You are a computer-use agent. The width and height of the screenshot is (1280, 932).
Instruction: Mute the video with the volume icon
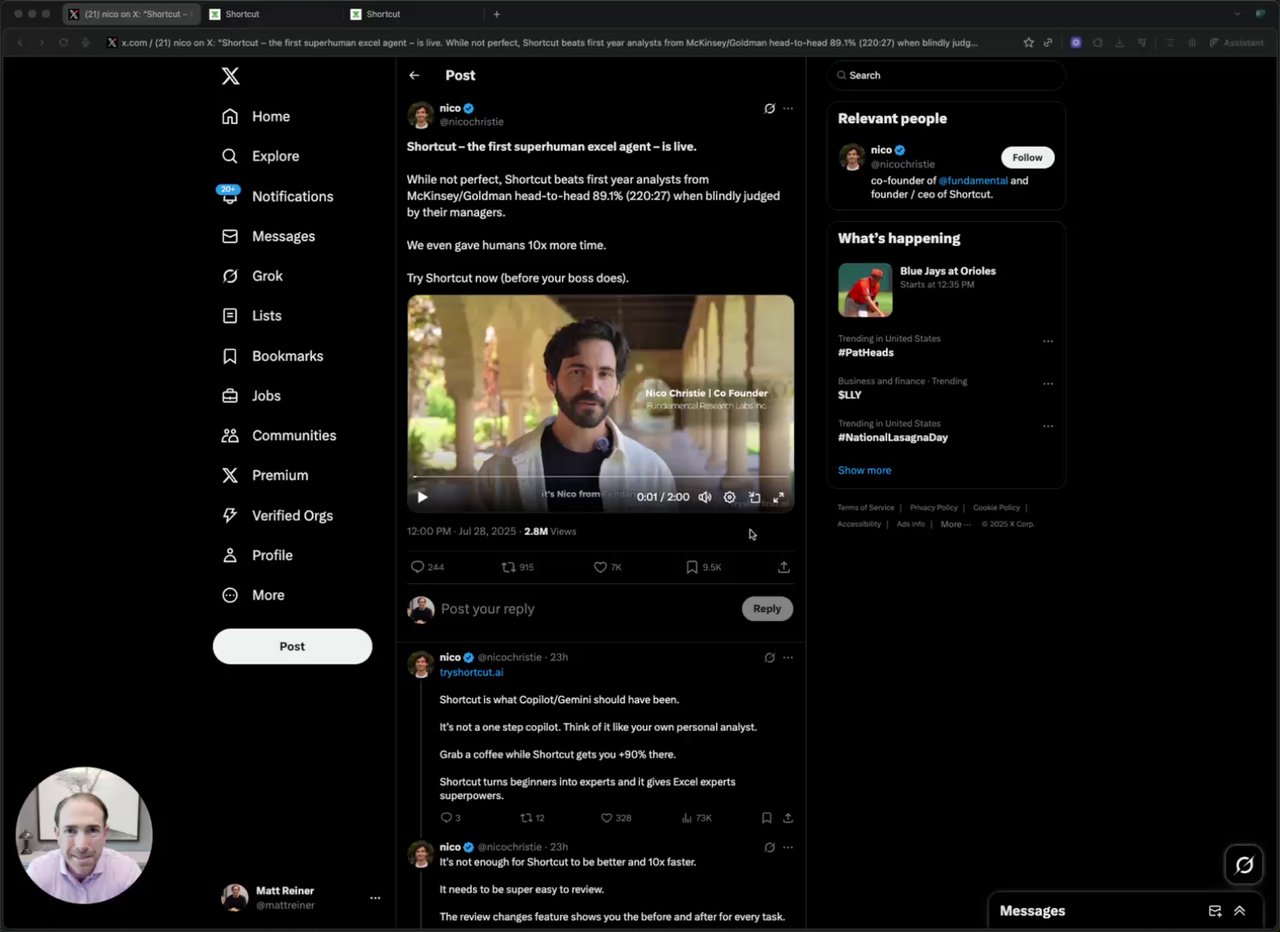click(x=705, y=497)
